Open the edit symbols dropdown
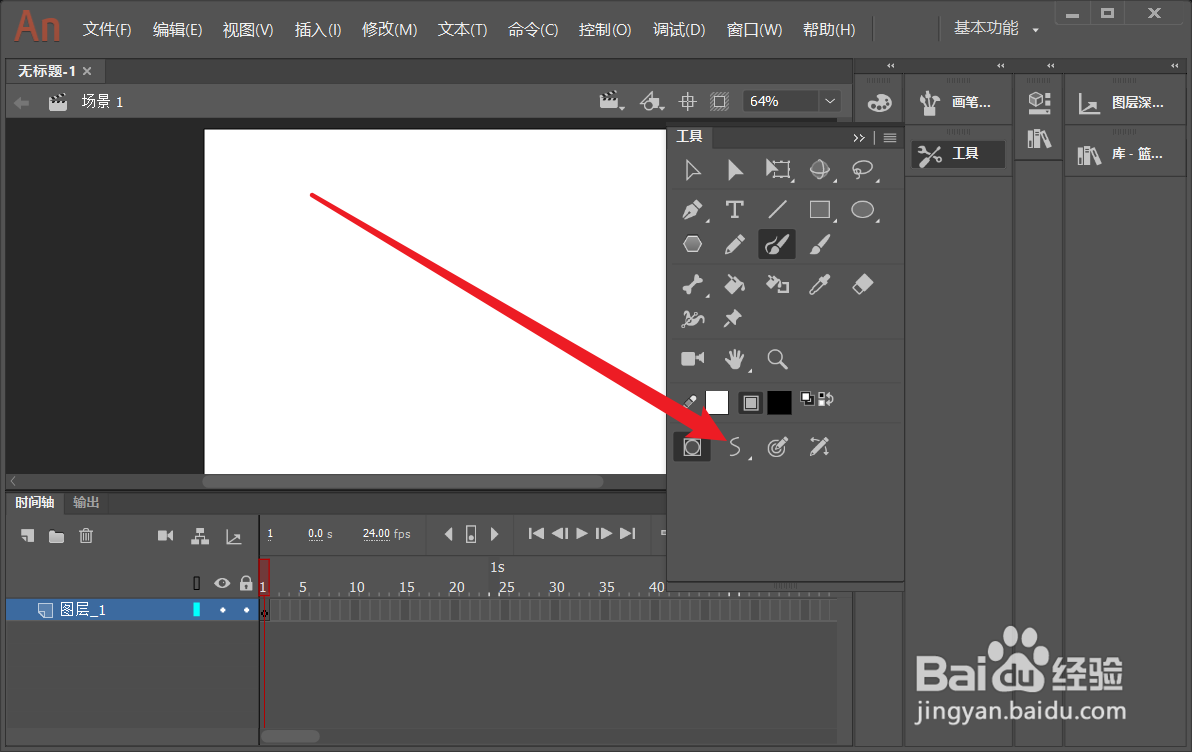Screen dimensions: 1192x752 click(651, 101)
